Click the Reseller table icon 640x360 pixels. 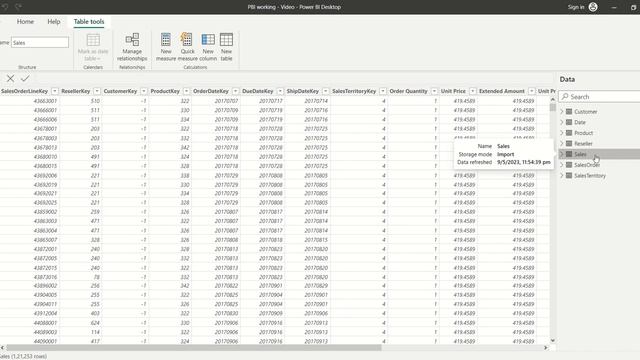(569, 143)
